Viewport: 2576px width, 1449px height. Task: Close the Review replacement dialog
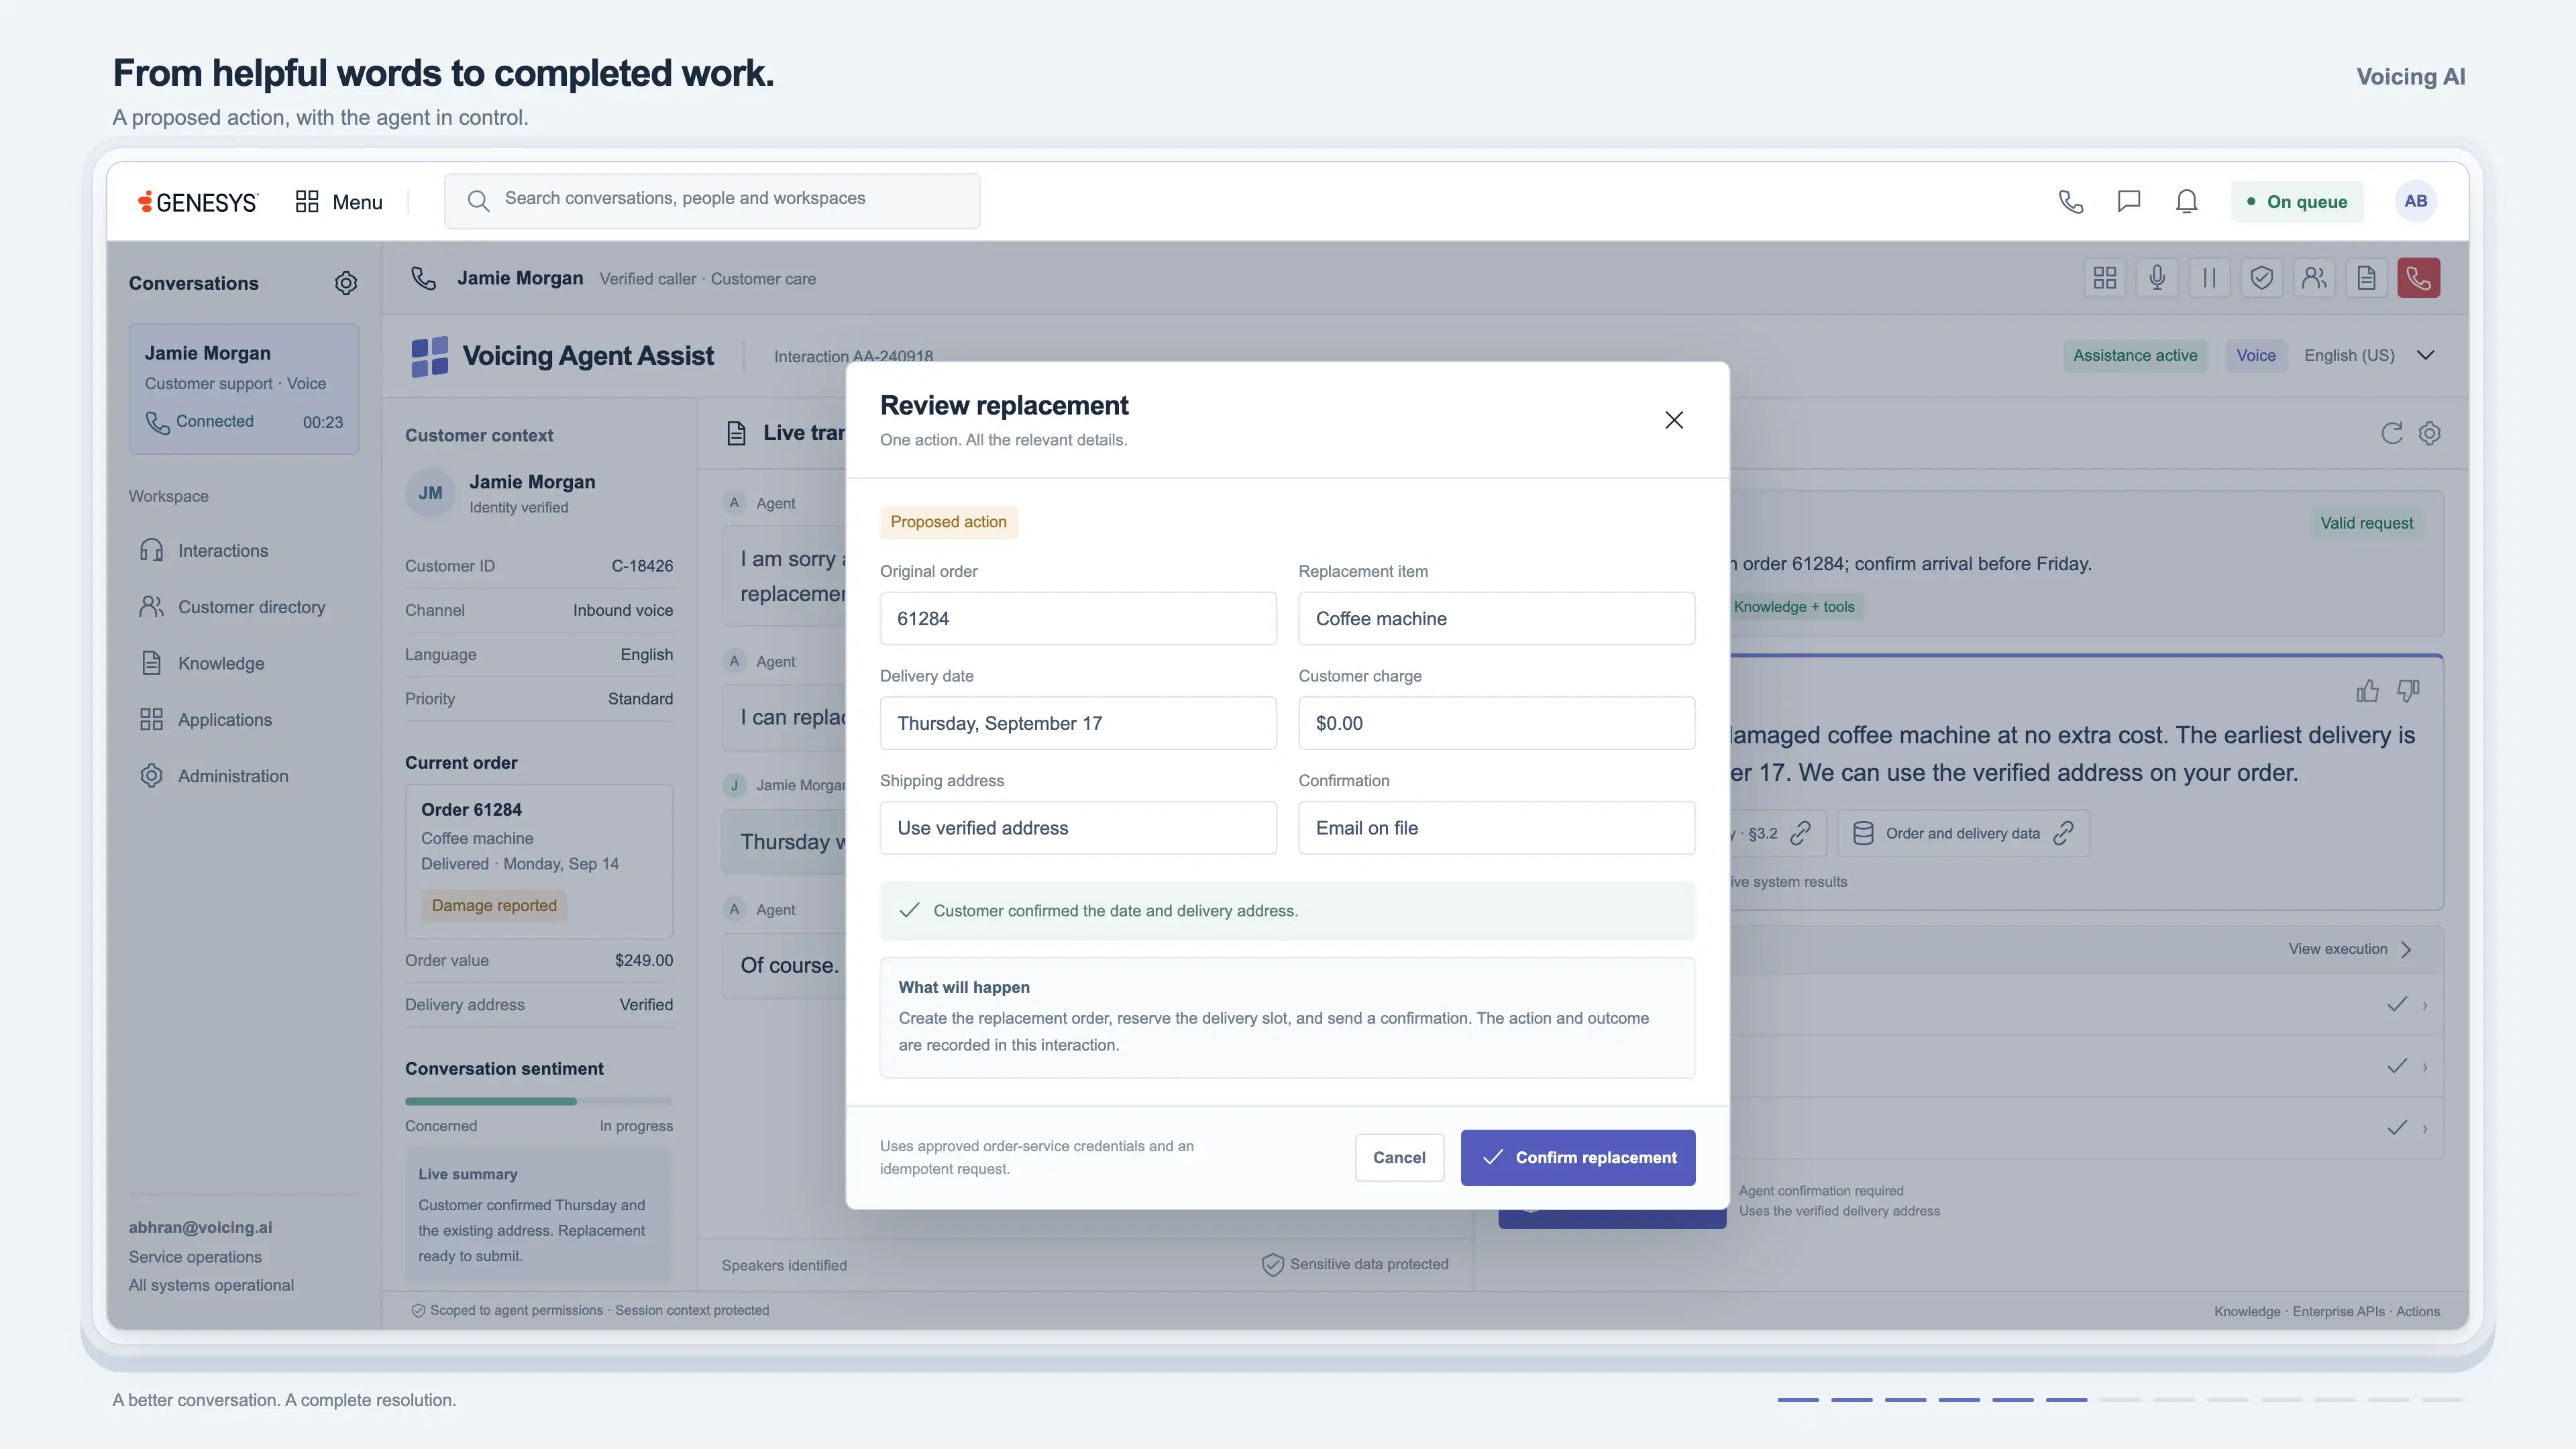point(1674,420)
